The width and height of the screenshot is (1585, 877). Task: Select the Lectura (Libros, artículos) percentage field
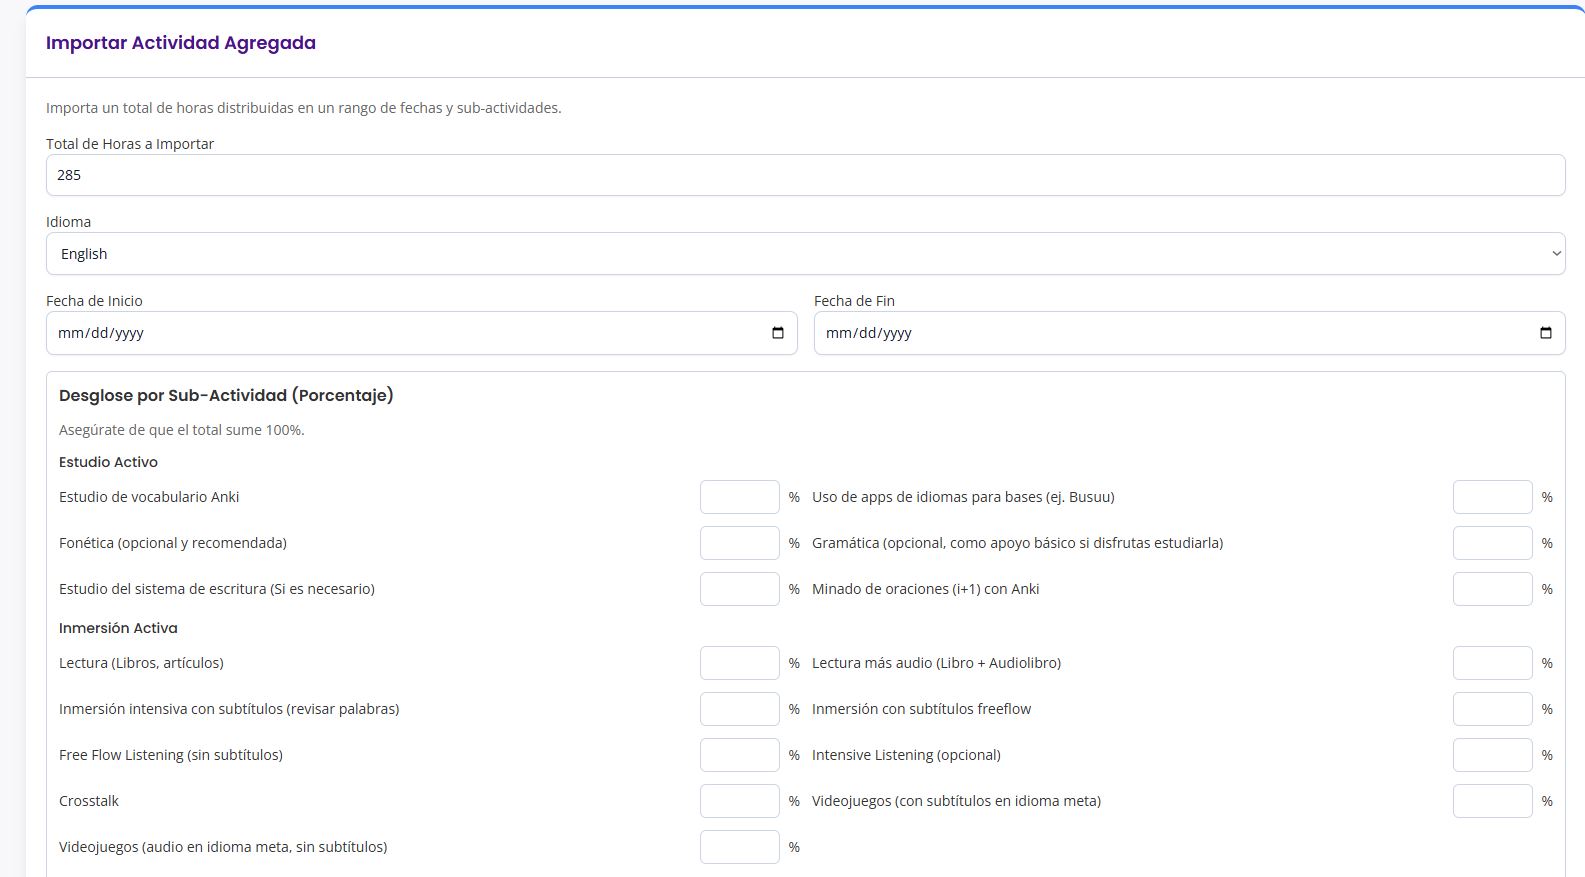[739, 663]
